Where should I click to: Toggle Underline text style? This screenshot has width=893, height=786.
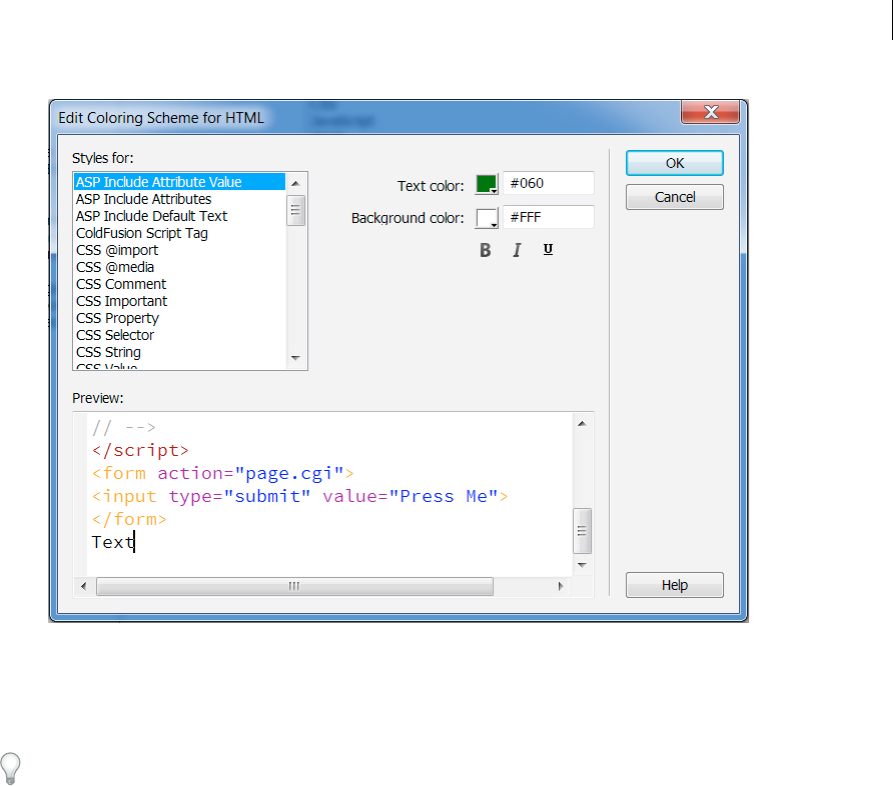coord(548,249)
